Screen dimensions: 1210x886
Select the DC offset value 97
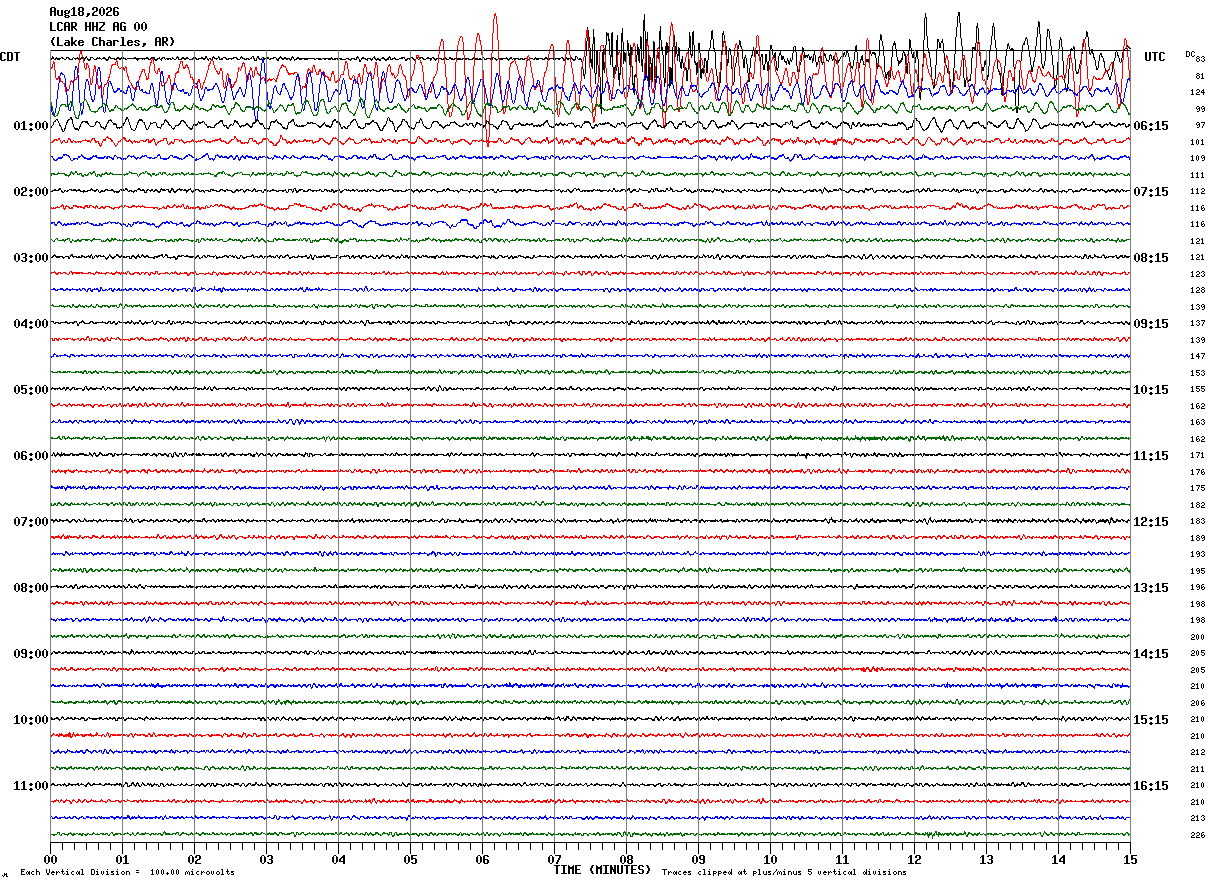(1200, 126)
